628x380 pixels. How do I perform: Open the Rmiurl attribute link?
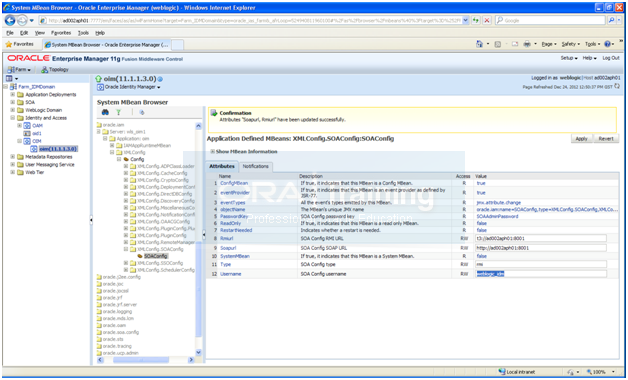(227, 238)
